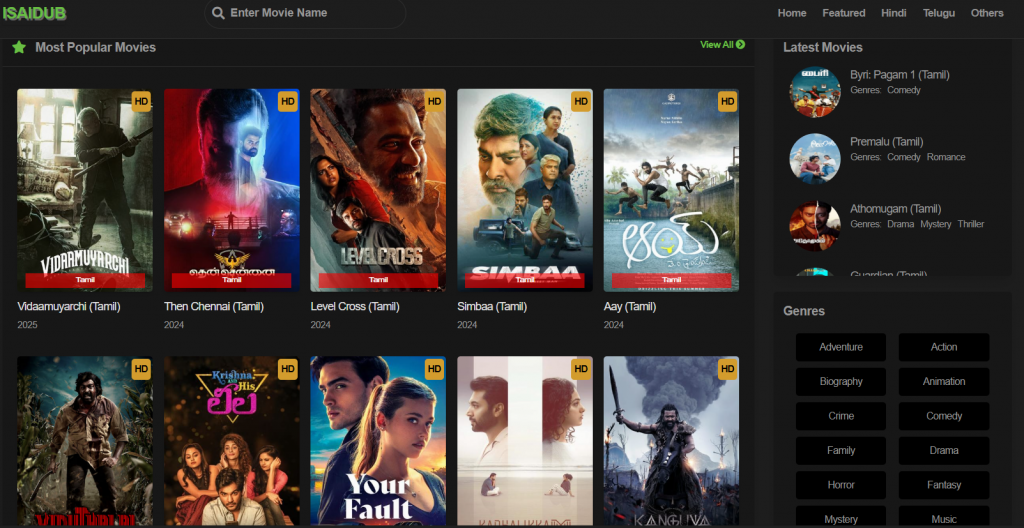Select the Animation genre button

(944, 382)
